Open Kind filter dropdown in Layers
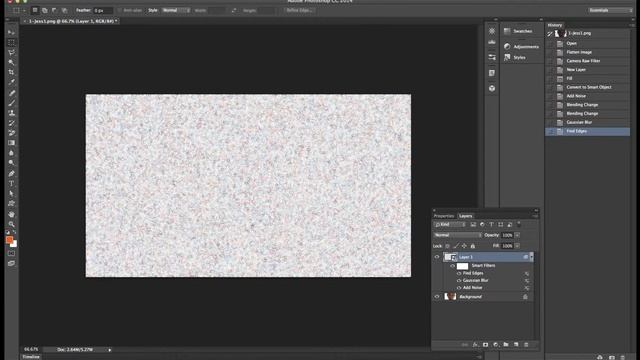 click(449, 224)
